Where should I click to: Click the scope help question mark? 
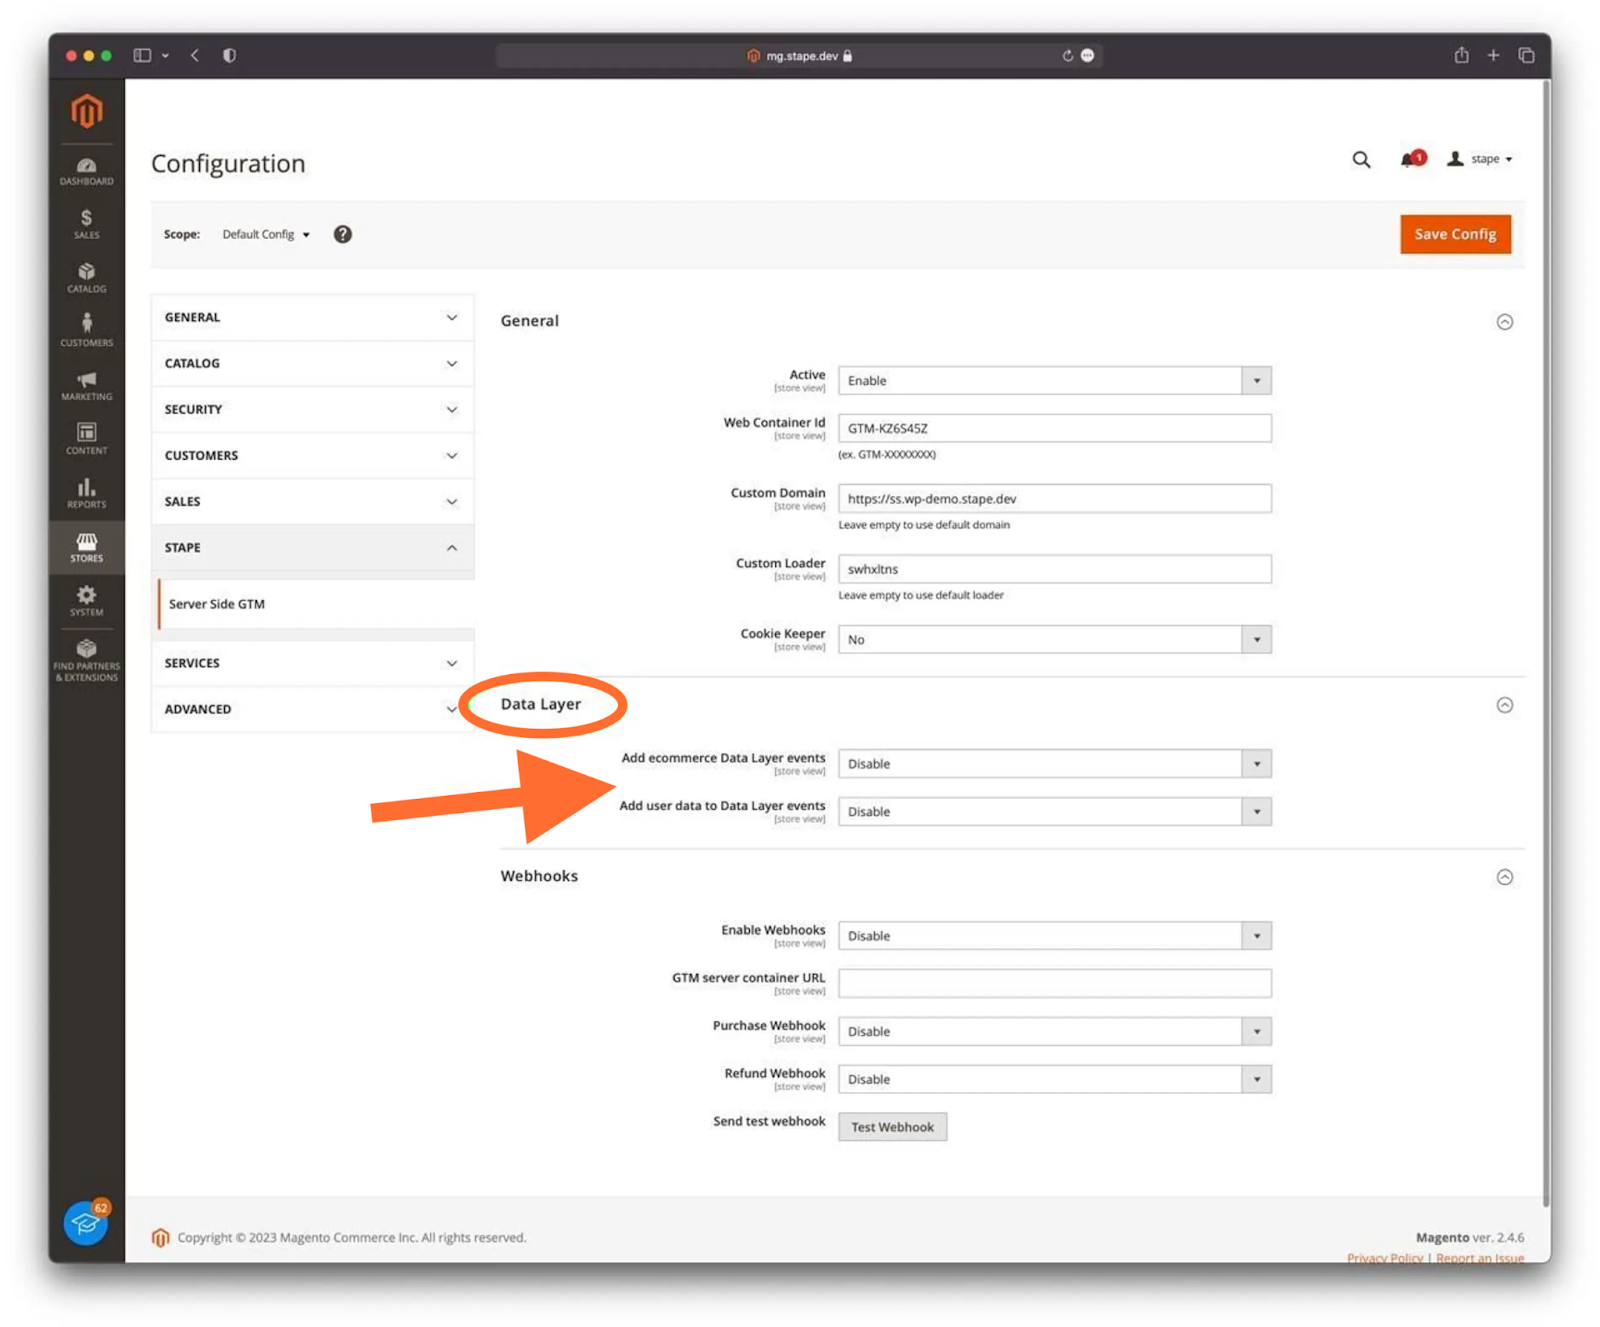(342, 234)
